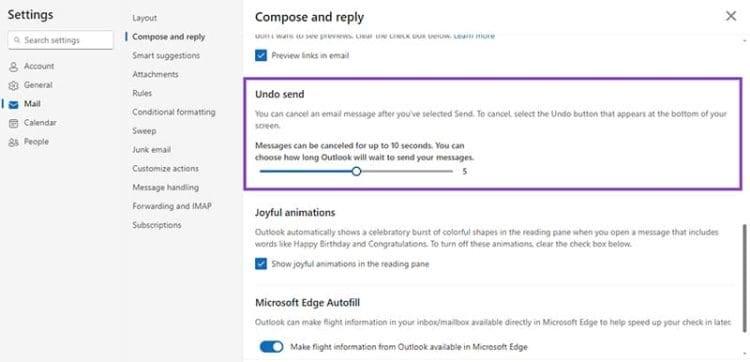Turn off flight information Edge toggle

pyautogui.click(x=271, y=347)
